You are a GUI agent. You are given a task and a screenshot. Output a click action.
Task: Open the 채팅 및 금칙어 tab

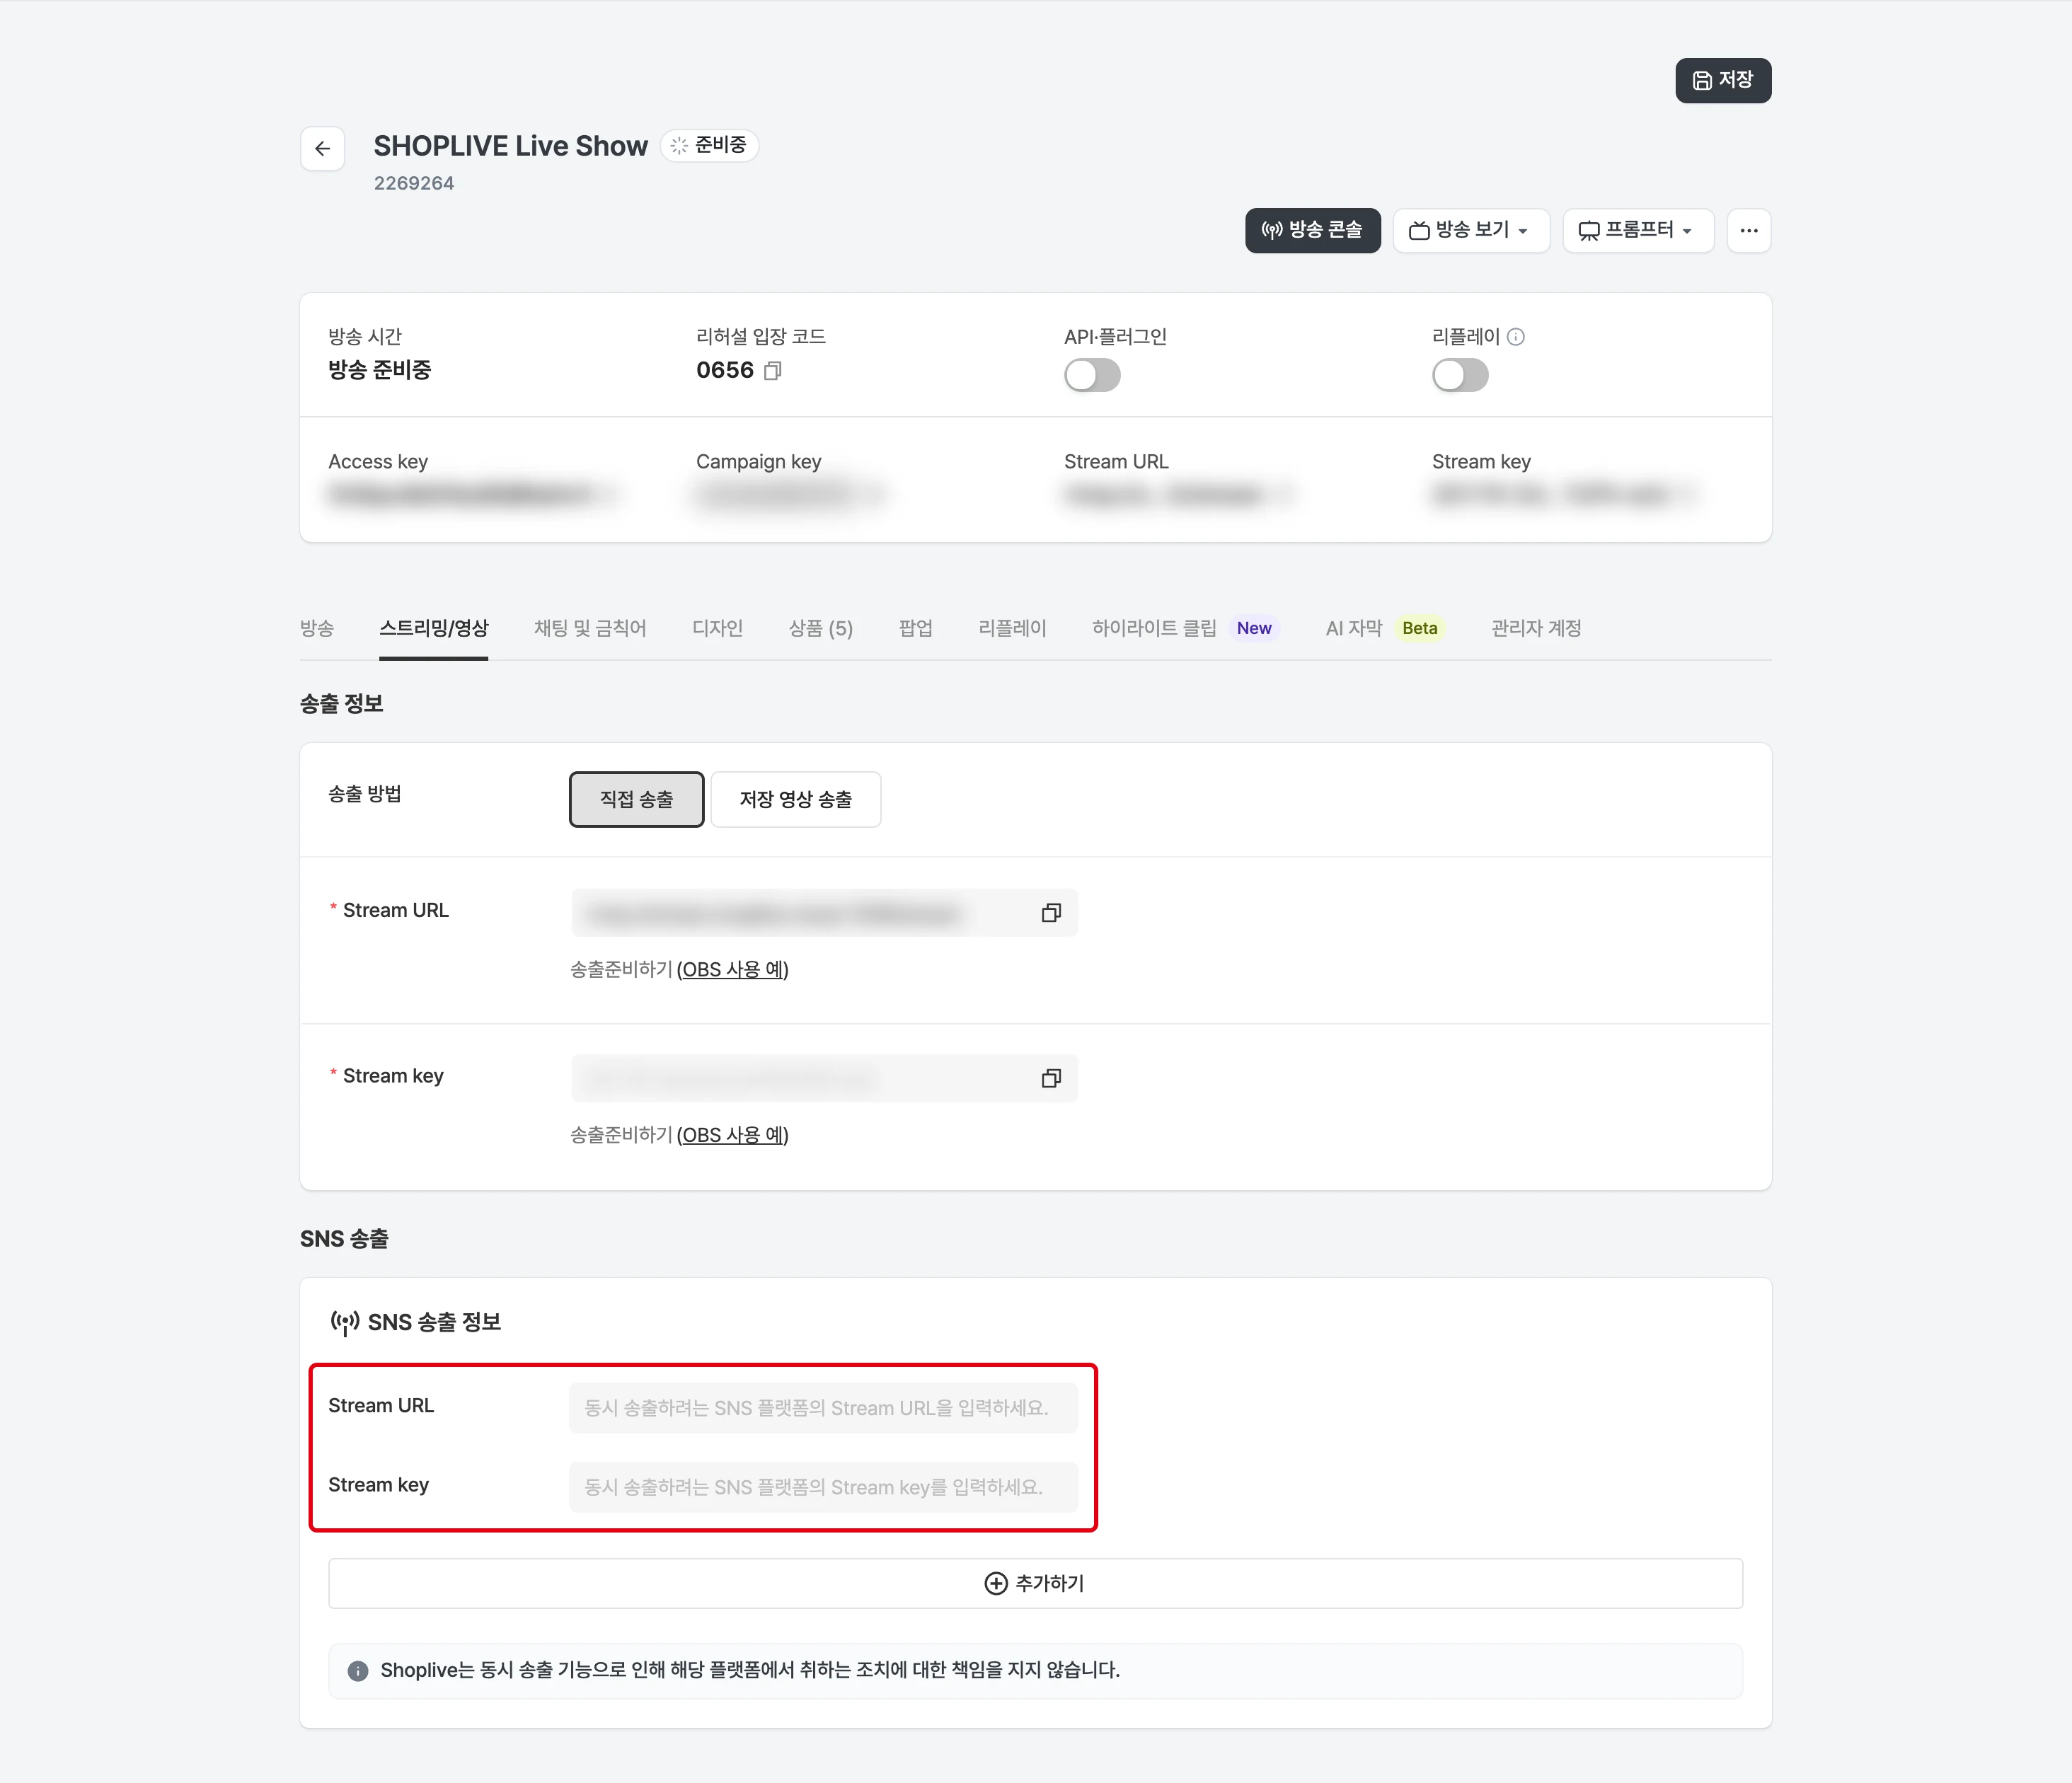click(x=590, y=628)
